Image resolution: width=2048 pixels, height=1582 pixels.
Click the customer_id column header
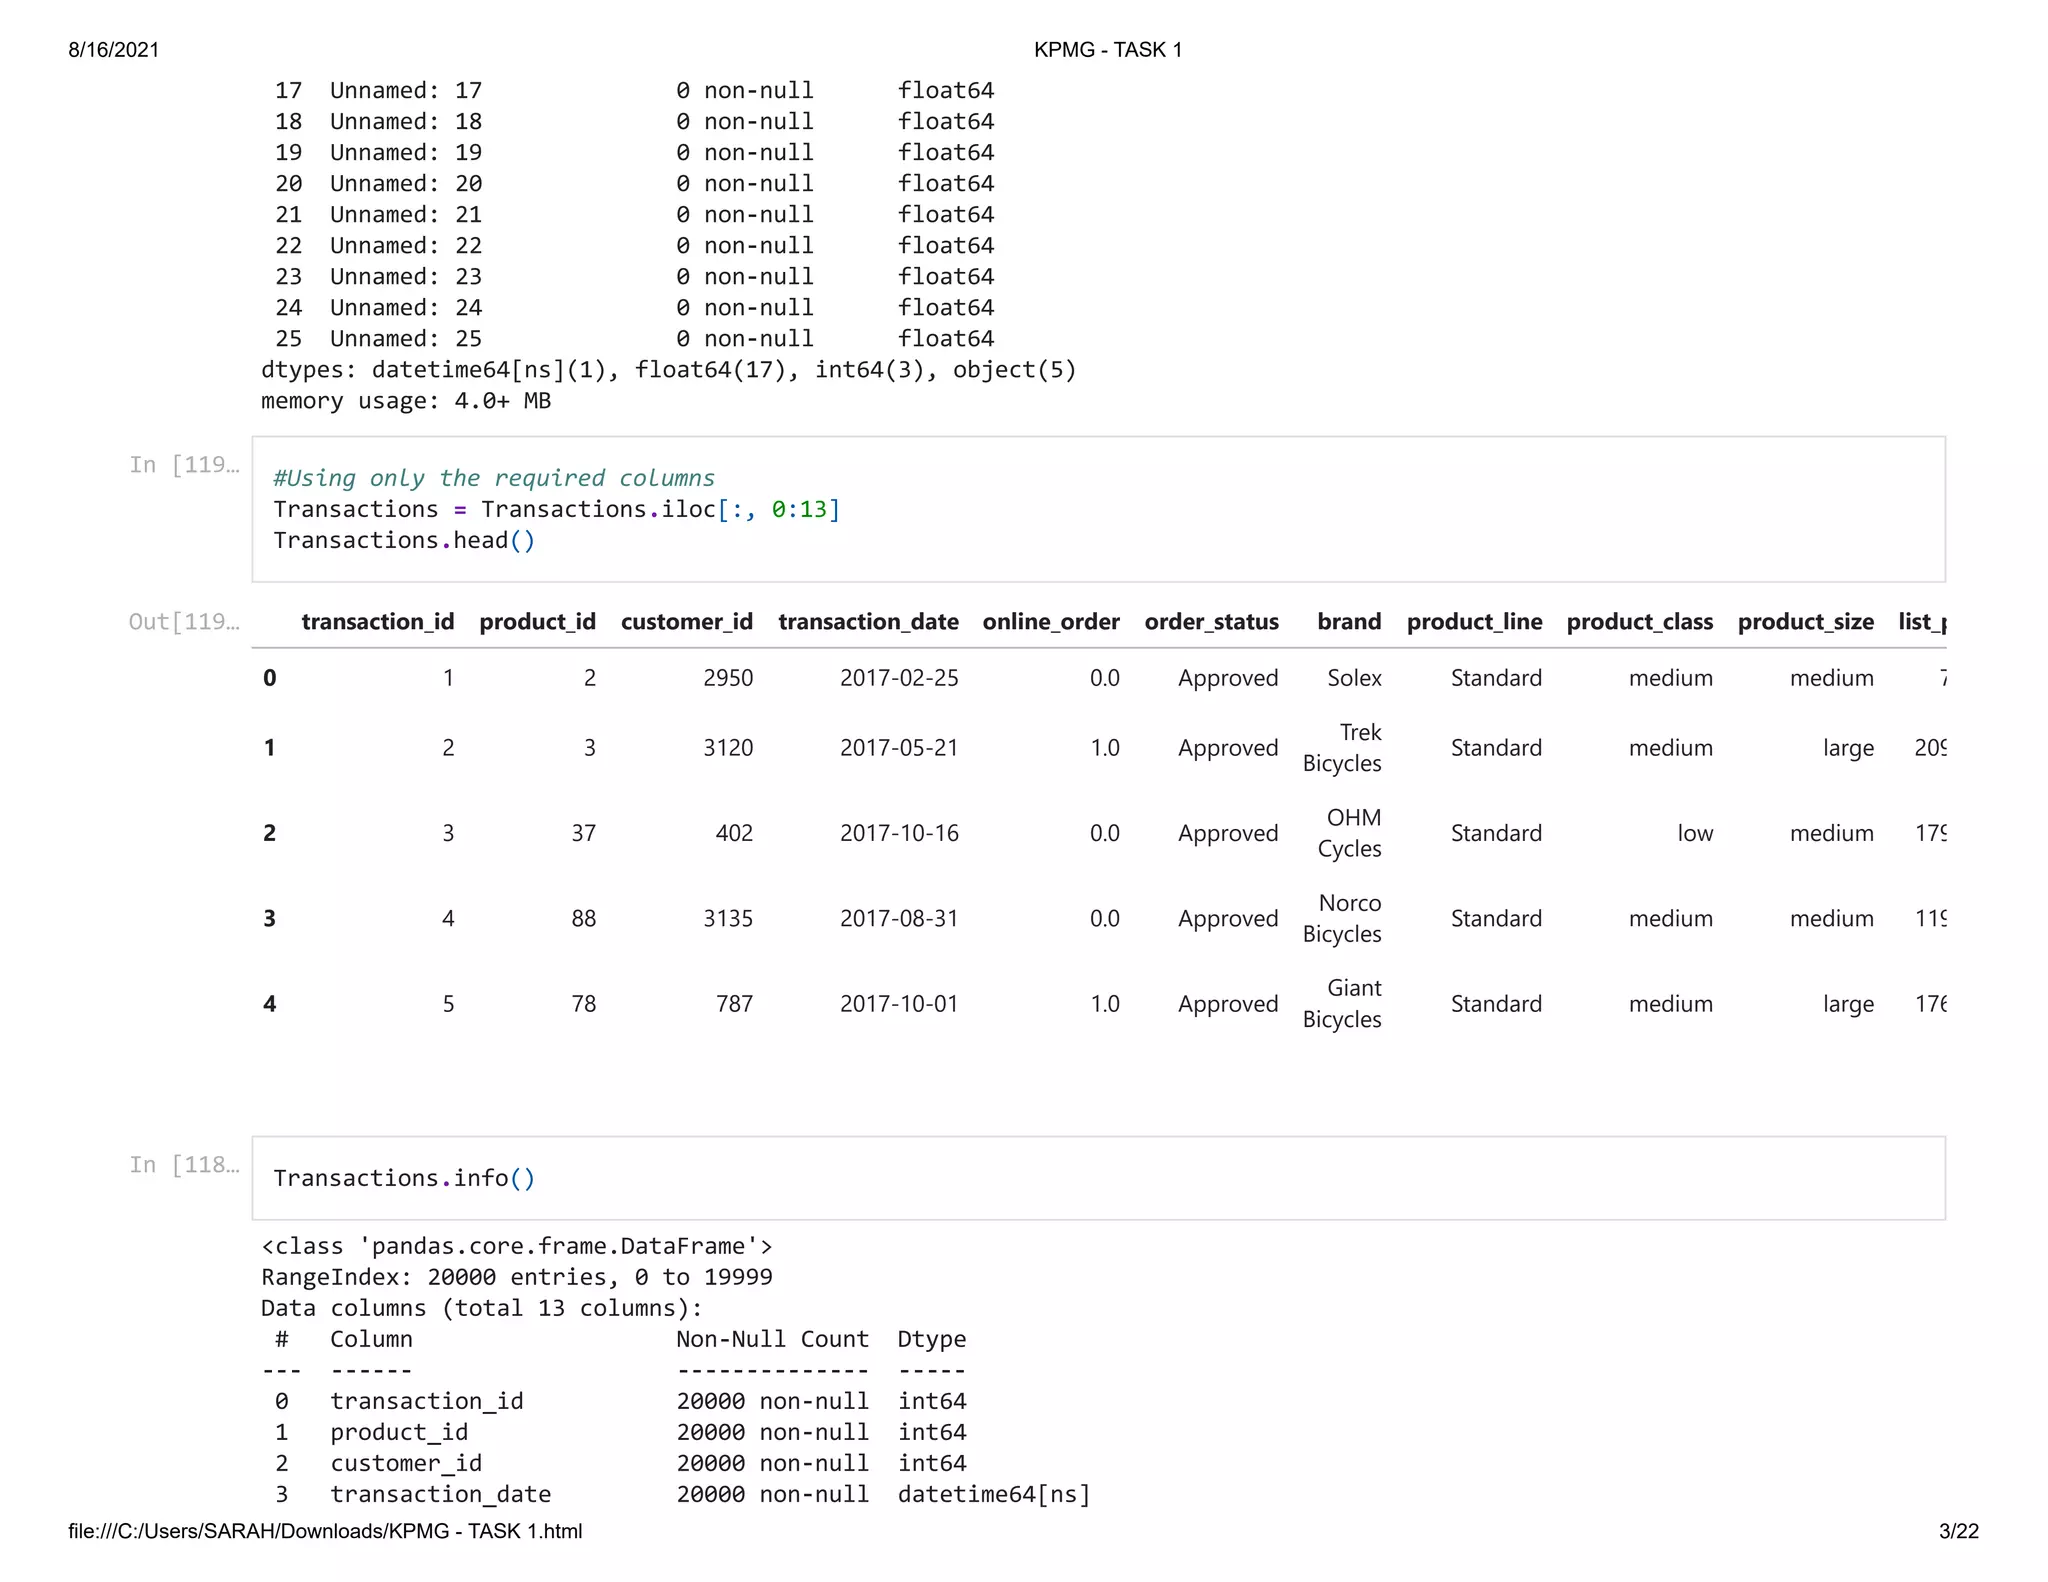click(686, 622)
